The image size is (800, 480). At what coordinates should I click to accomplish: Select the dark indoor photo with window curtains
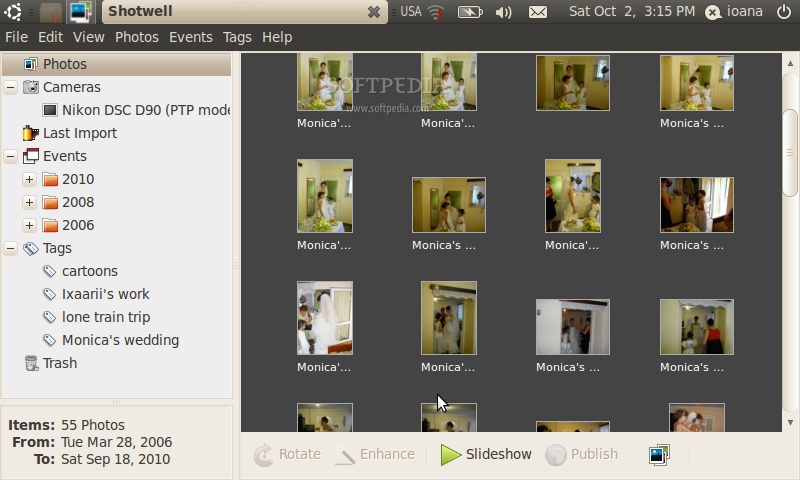click(696, 205)
